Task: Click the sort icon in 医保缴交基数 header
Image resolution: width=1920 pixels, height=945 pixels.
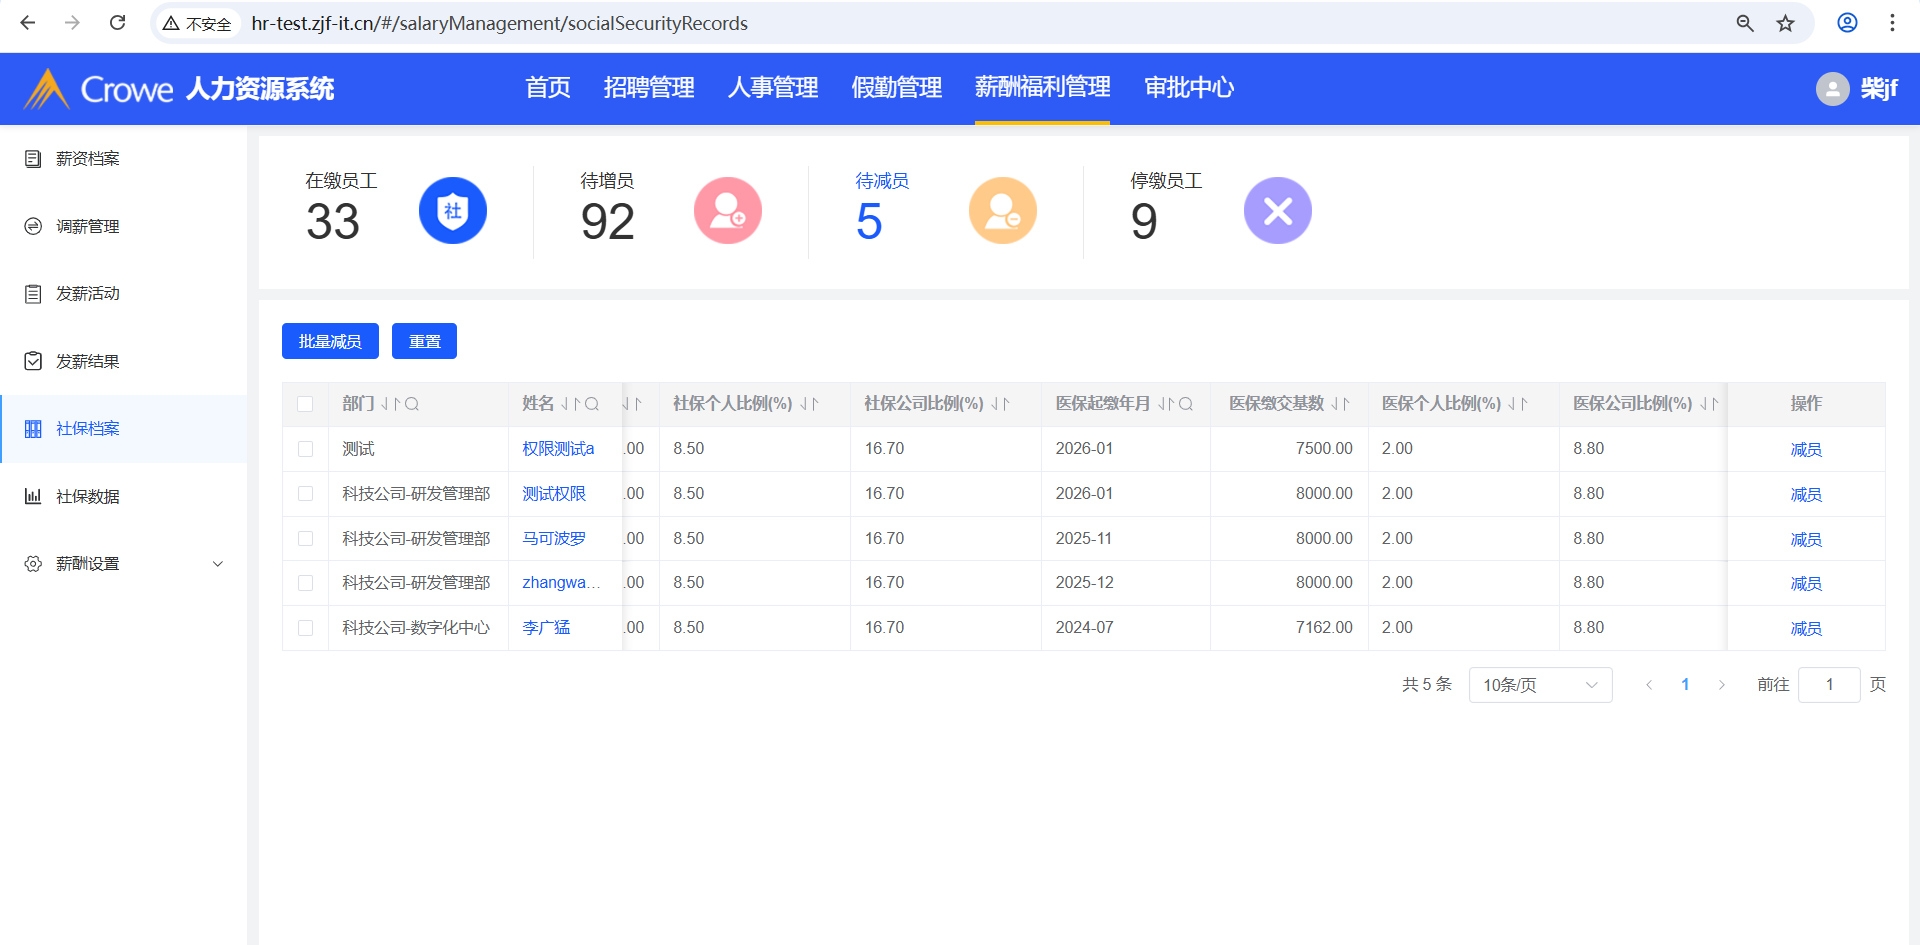Action: (x=1340, y=404)
